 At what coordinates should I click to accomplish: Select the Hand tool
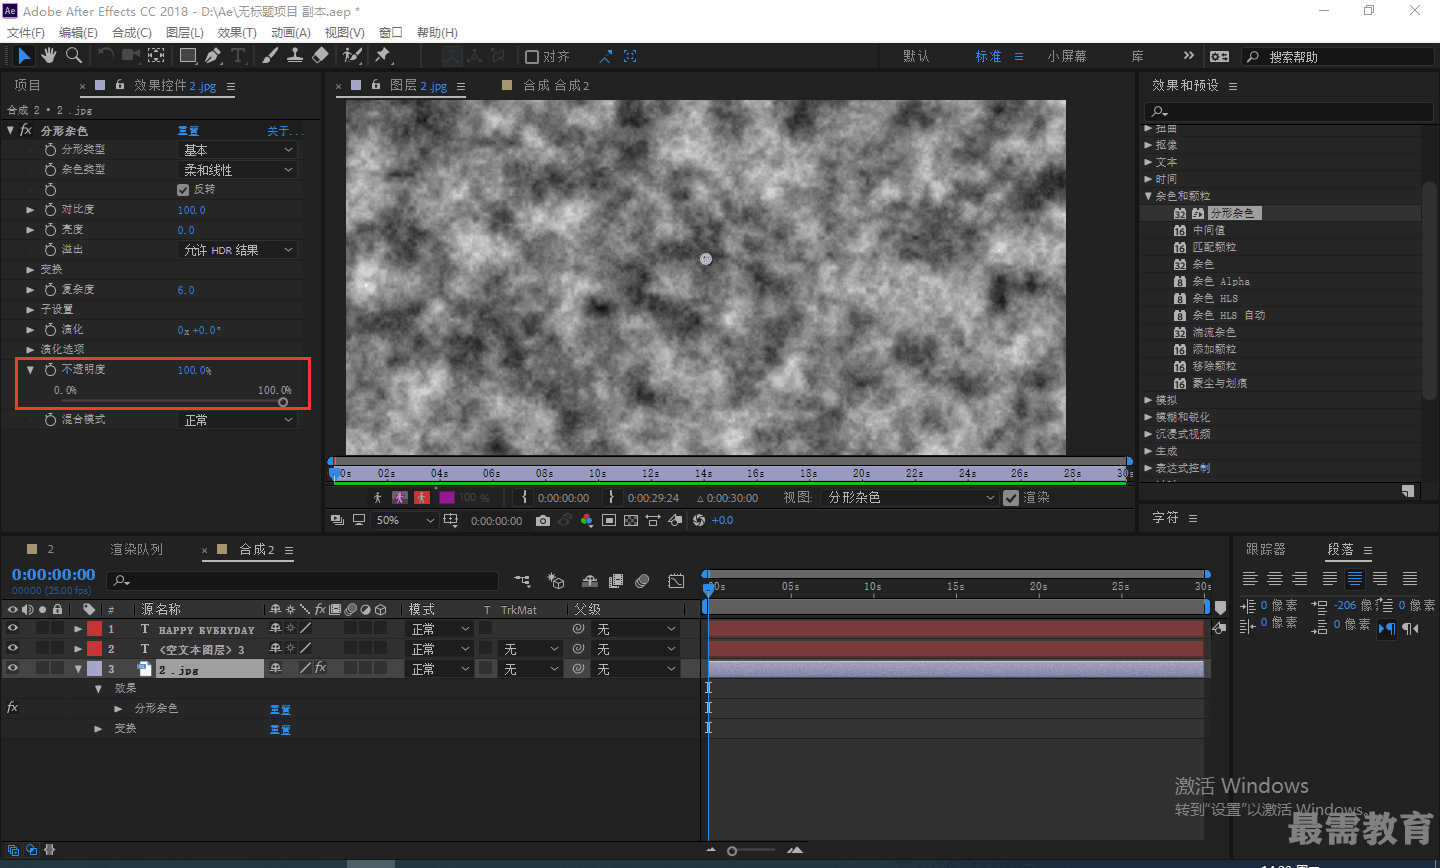49,56
